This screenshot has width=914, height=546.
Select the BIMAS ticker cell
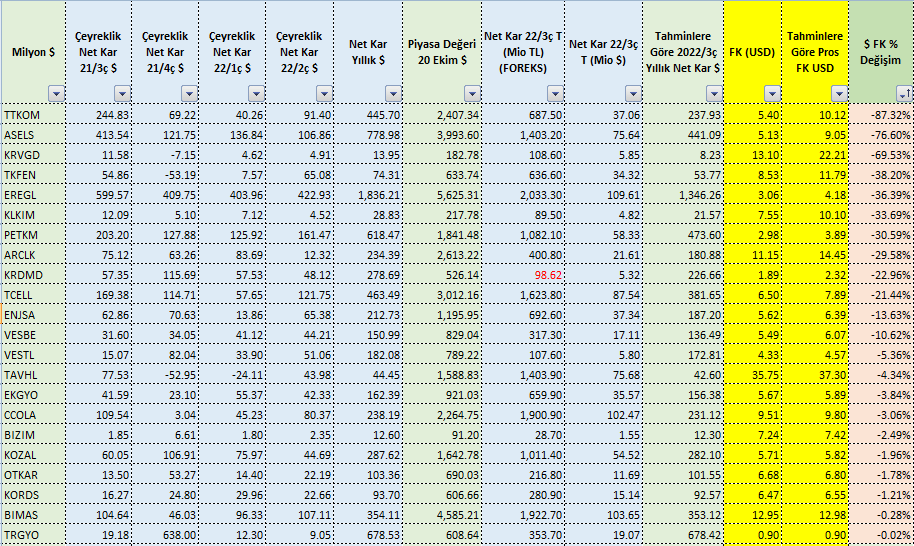(33, 515)
